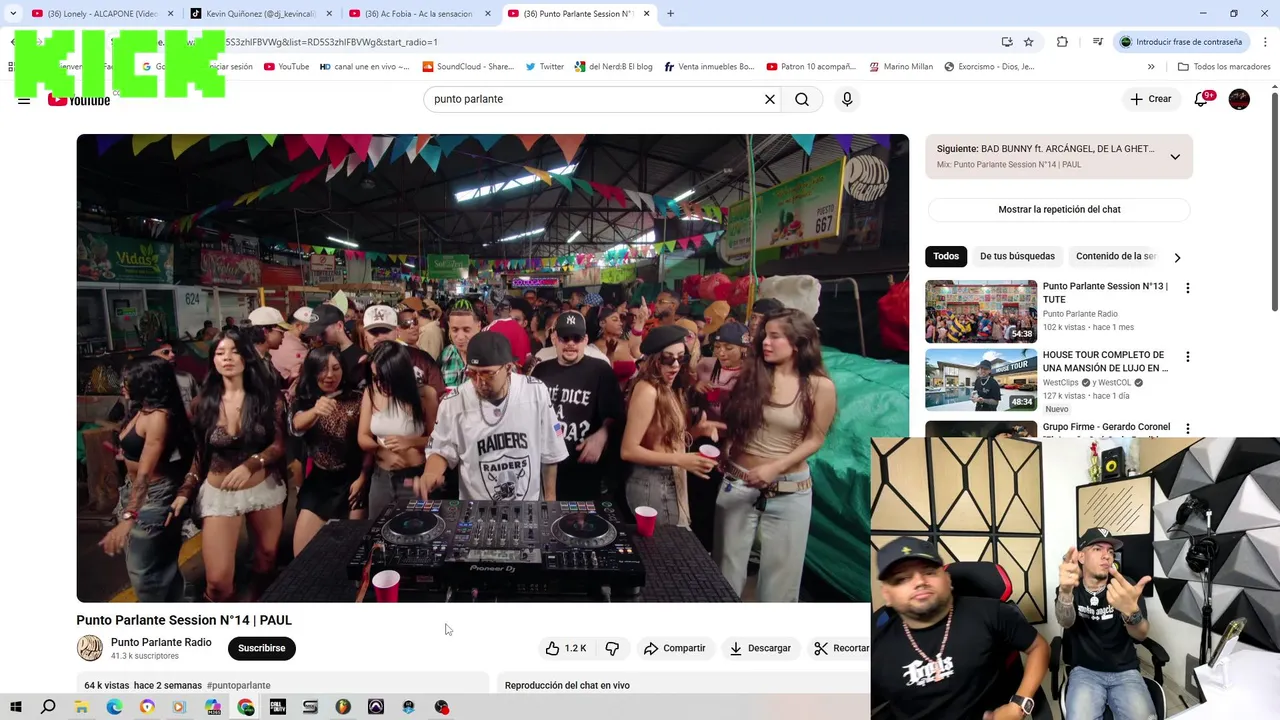Select the Todos filter chip
The image size is (1280, 720).
pos(946,256)
